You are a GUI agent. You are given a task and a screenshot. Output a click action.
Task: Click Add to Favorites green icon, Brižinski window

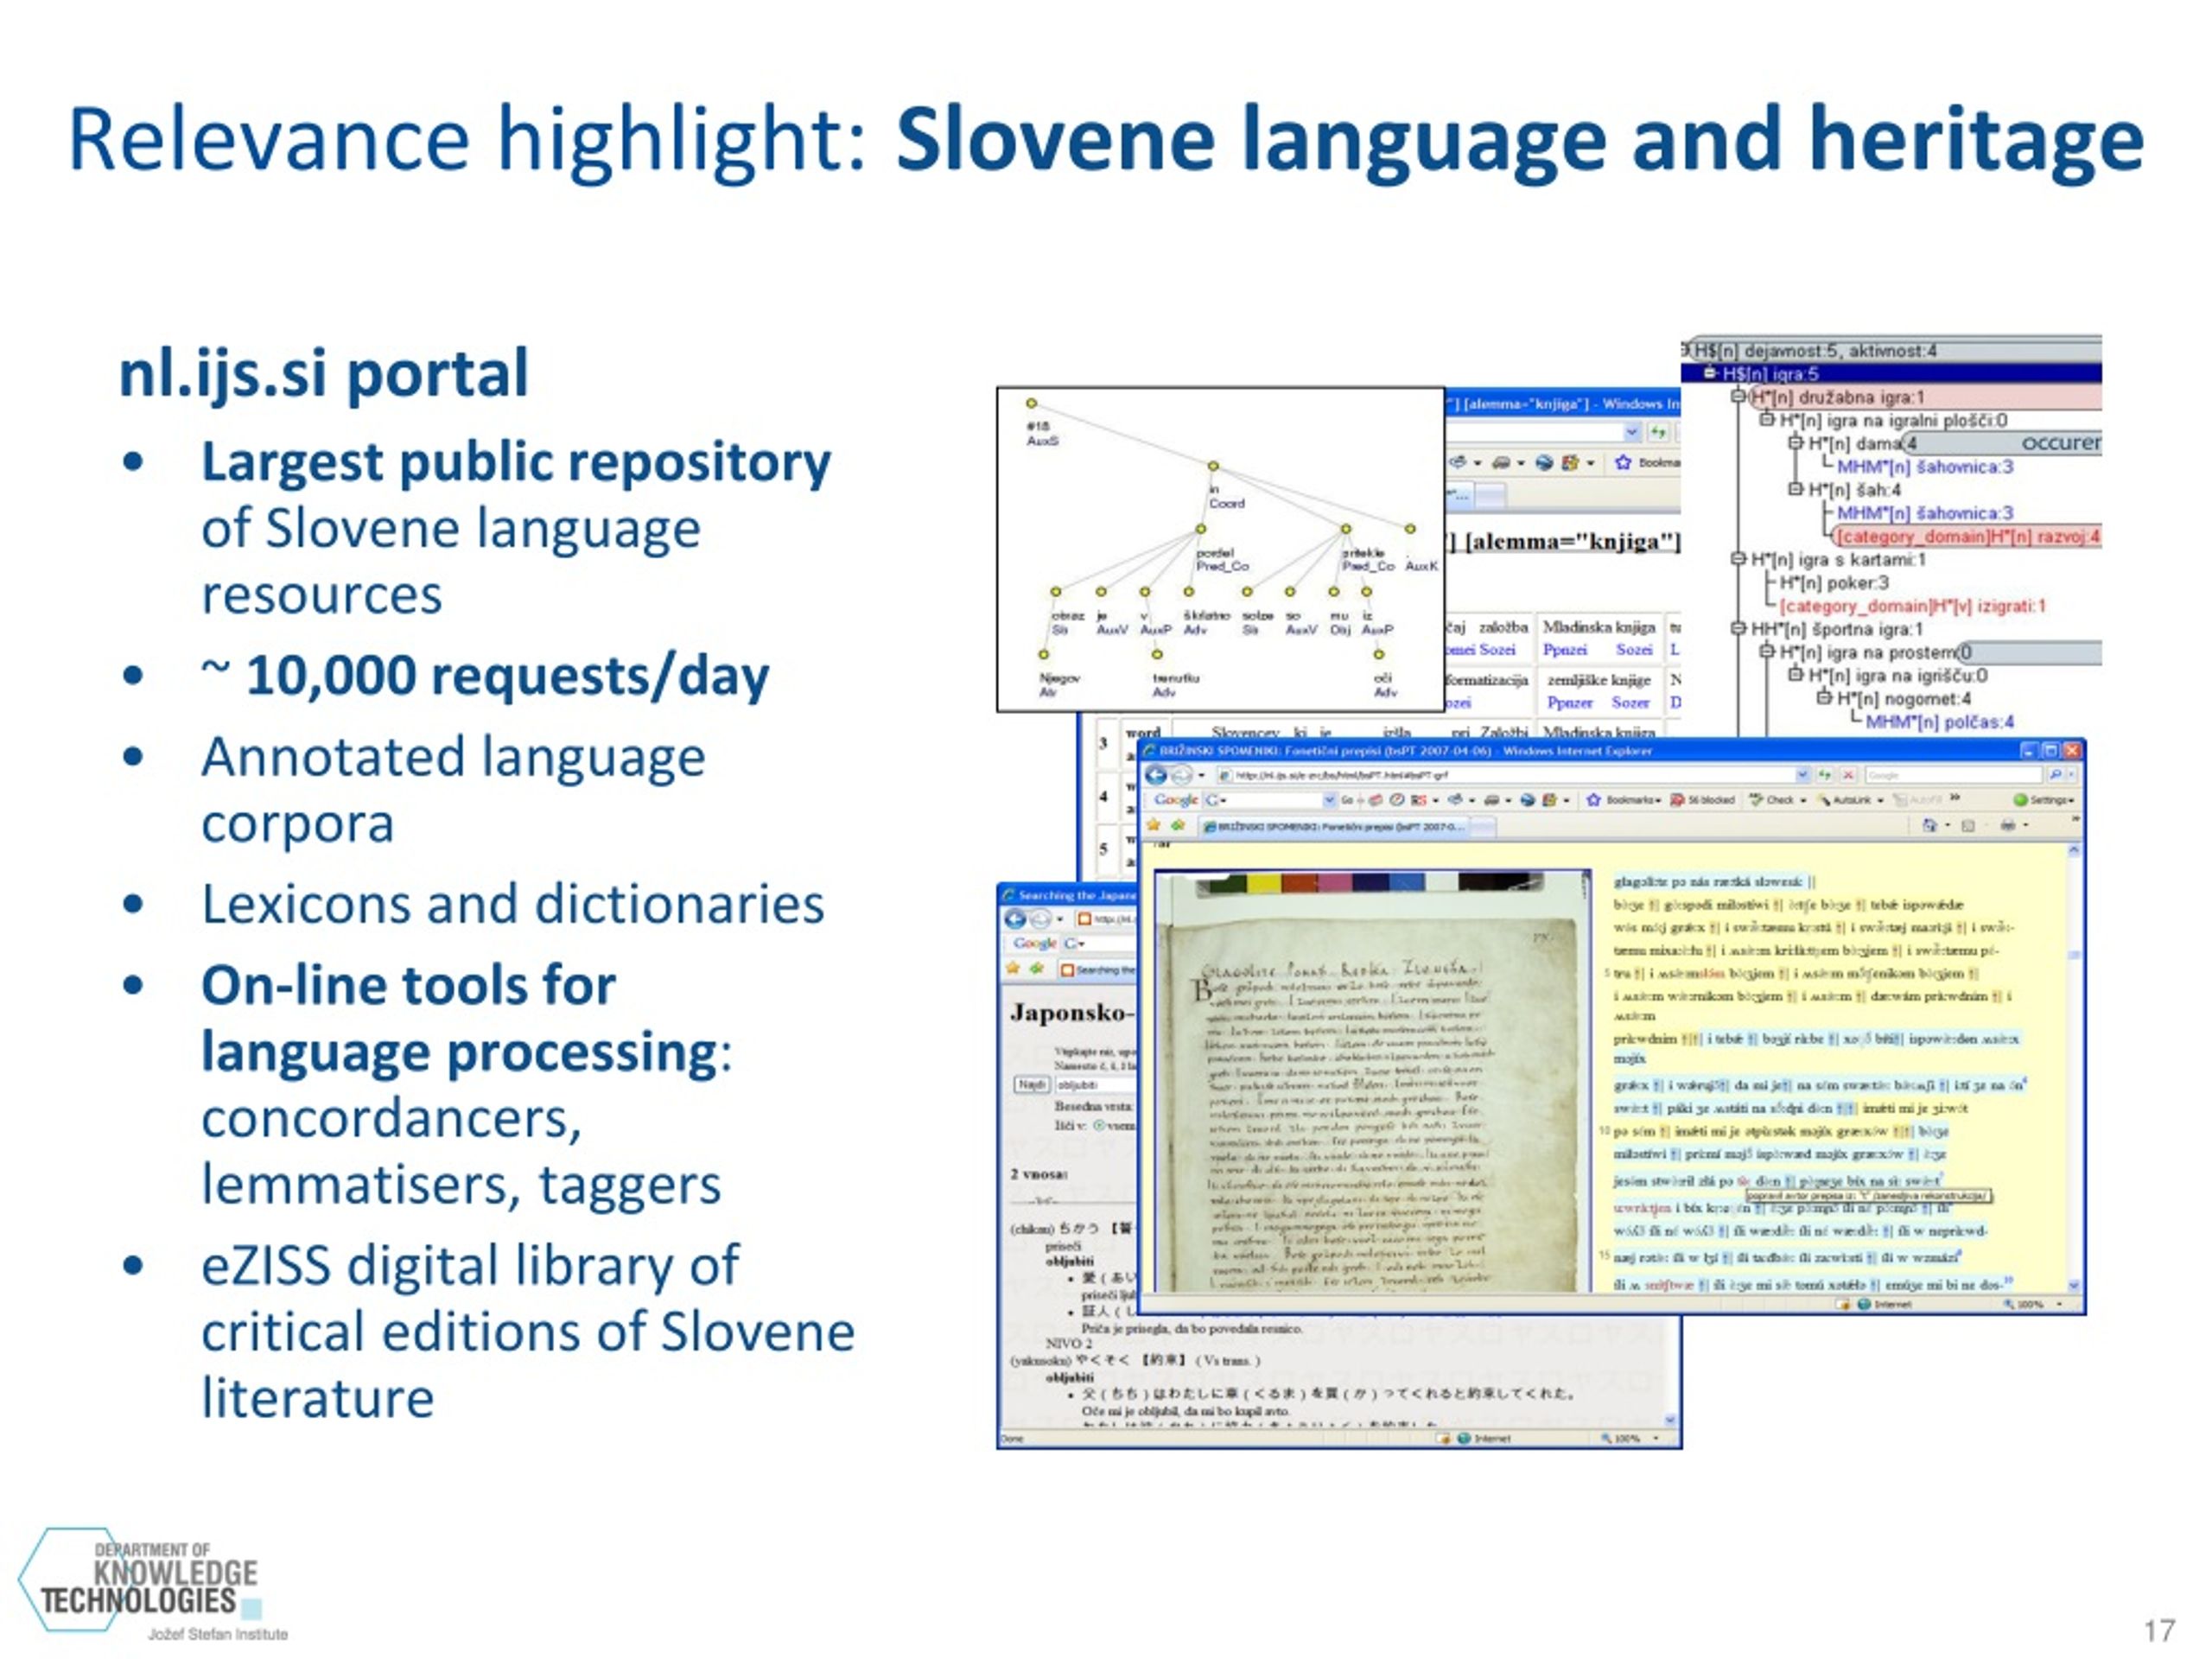[1179, 825]
